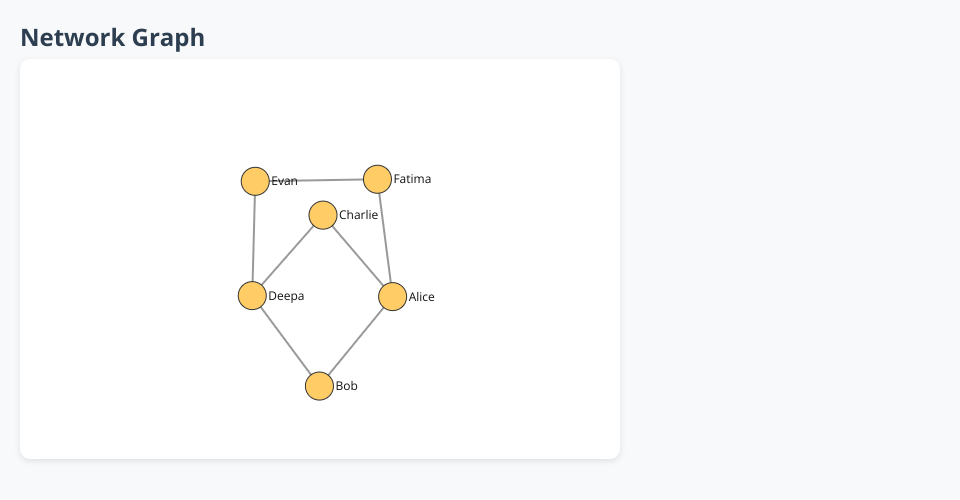Screen dimensions: 960x500
Task: Select the edge between Deepa and Bob
Action: click(285, 341)
